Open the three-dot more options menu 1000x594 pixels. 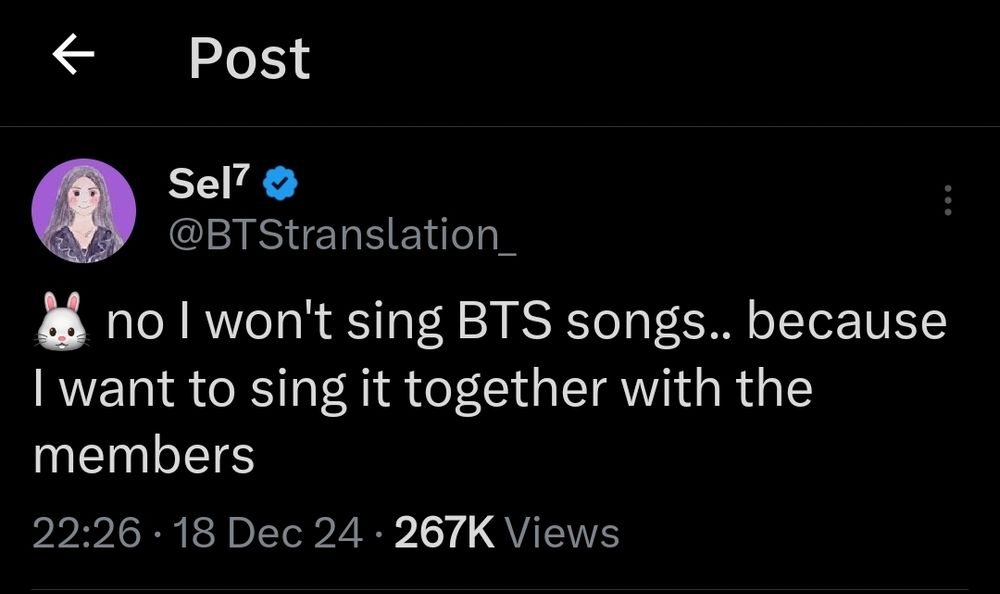click(x=948, y=201)
